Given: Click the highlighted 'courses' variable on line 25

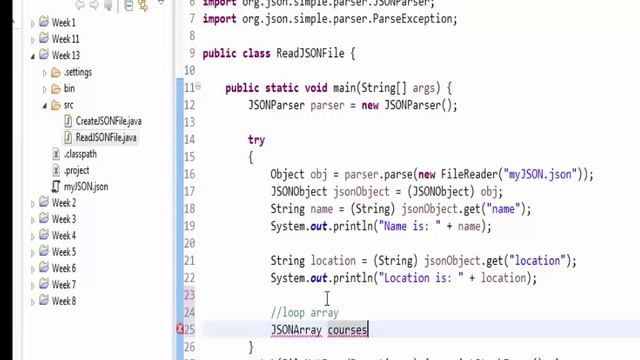Looking at the screenshot, I should [347, 330].
